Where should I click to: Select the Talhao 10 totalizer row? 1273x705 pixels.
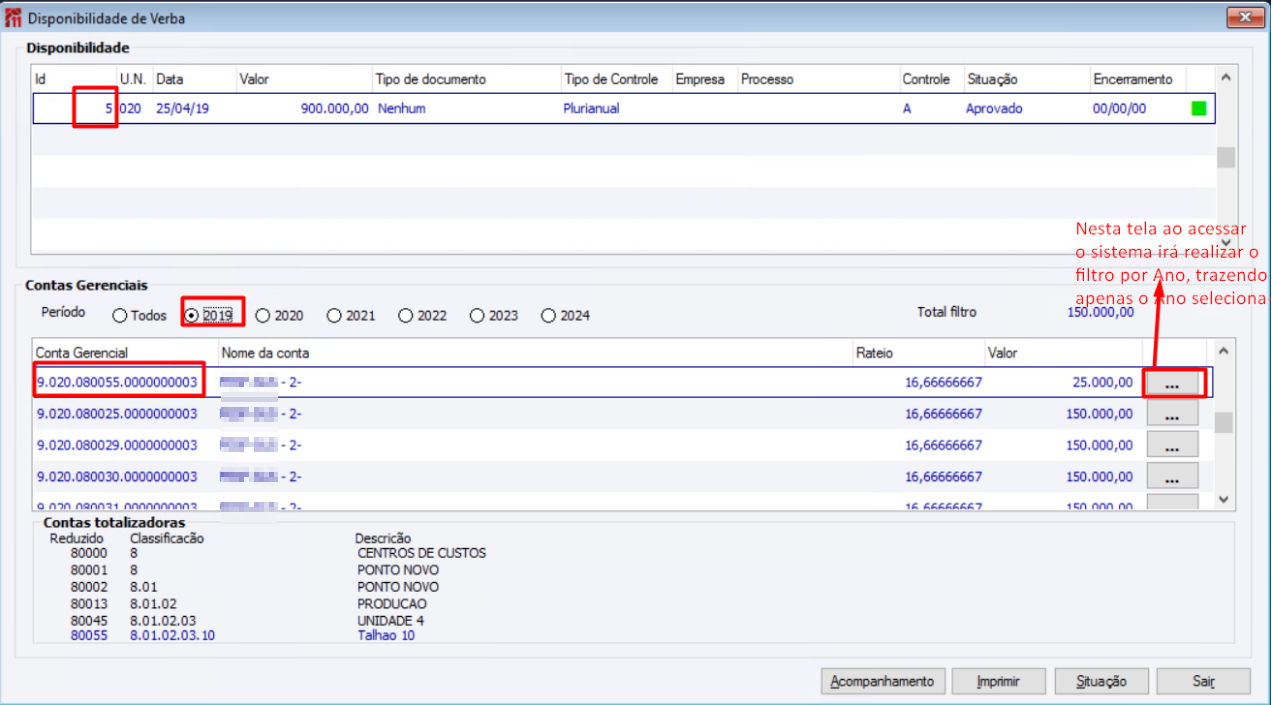tap(386, 635)
